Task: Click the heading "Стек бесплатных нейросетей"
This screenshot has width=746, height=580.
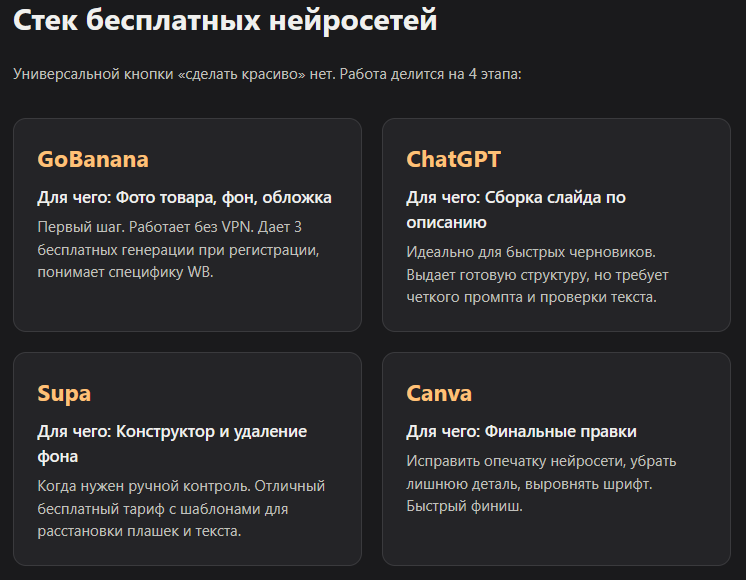Action: click(x=225, y=20)
